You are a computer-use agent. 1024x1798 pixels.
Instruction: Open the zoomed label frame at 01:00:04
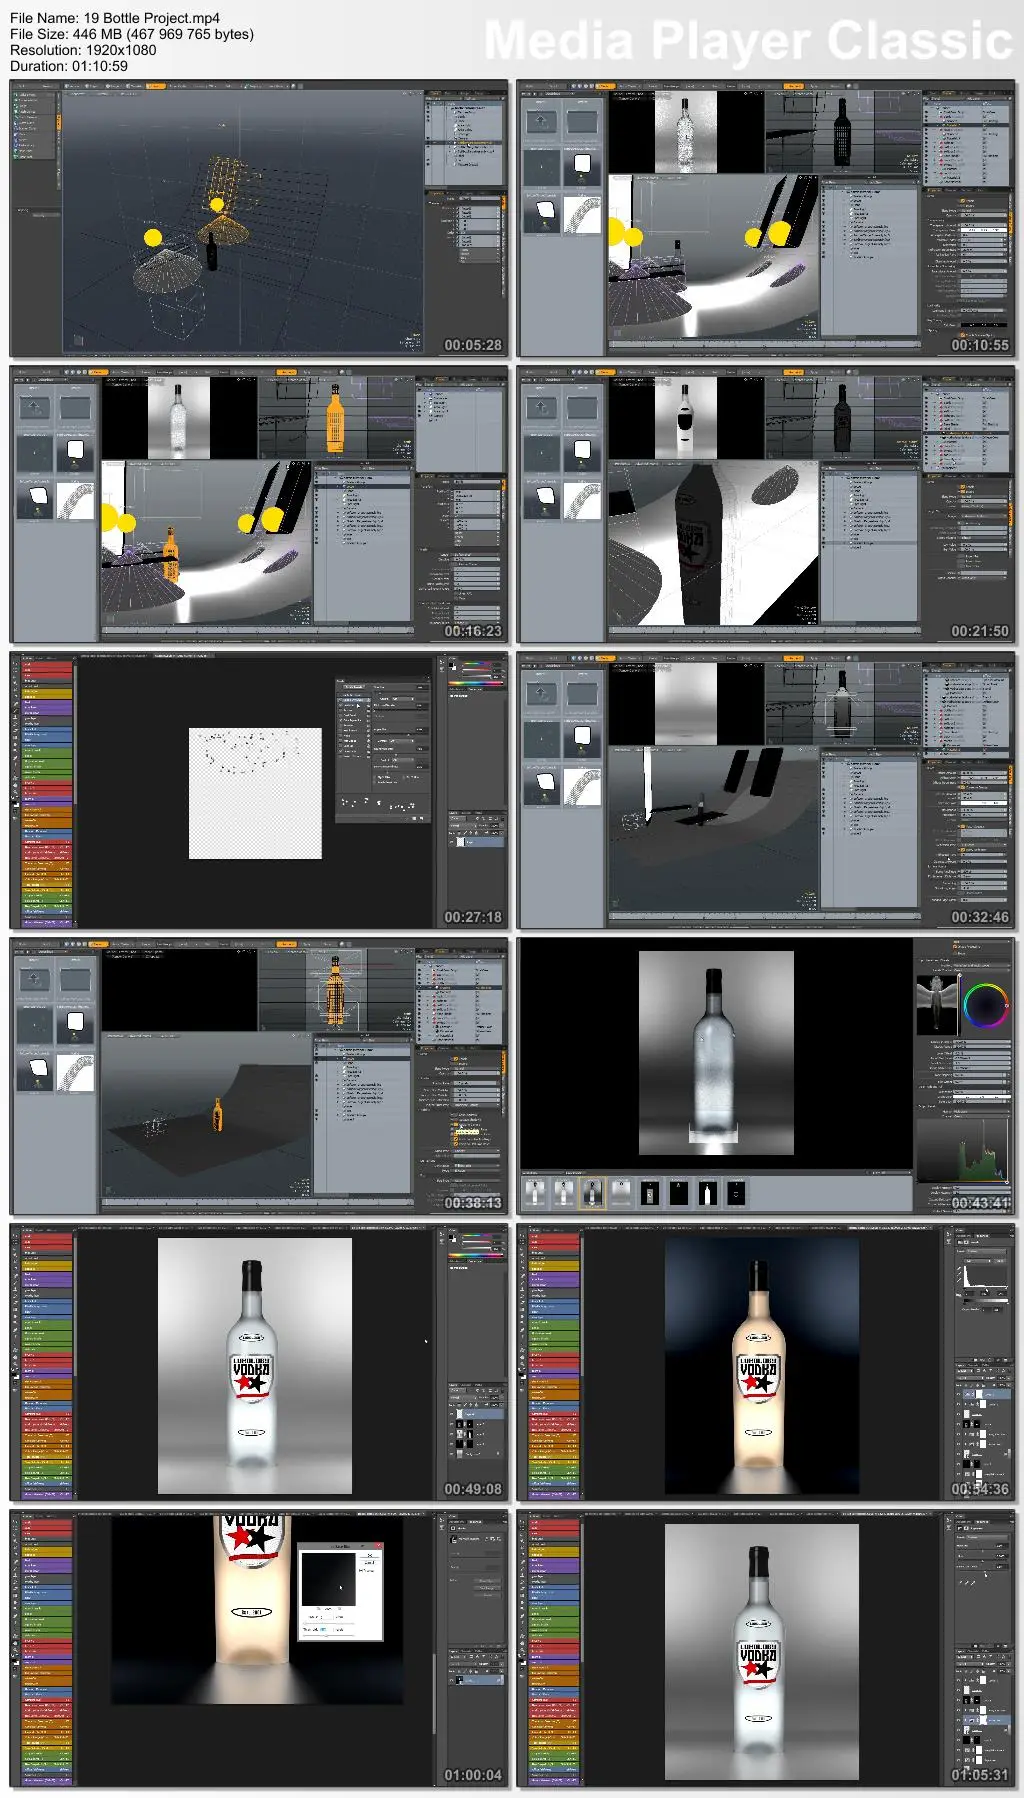tap(260, 1648)
